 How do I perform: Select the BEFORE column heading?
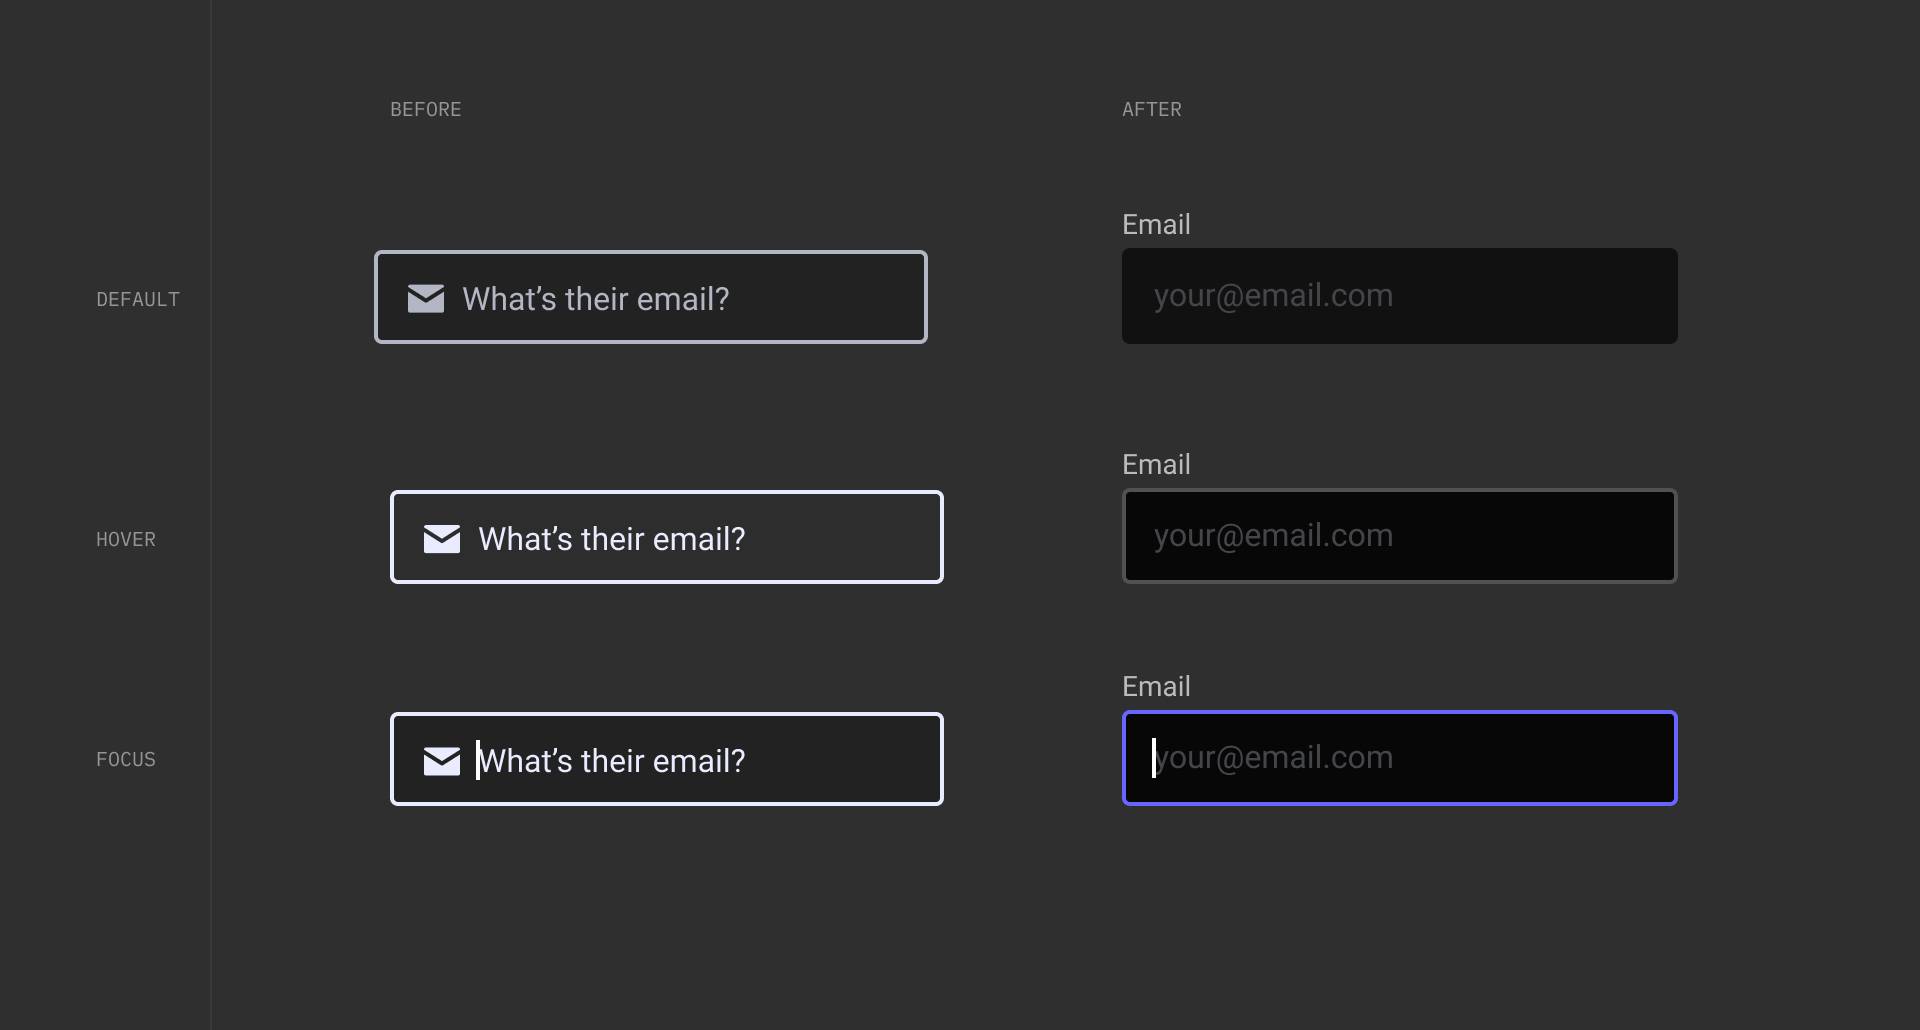tap(426, 110)
